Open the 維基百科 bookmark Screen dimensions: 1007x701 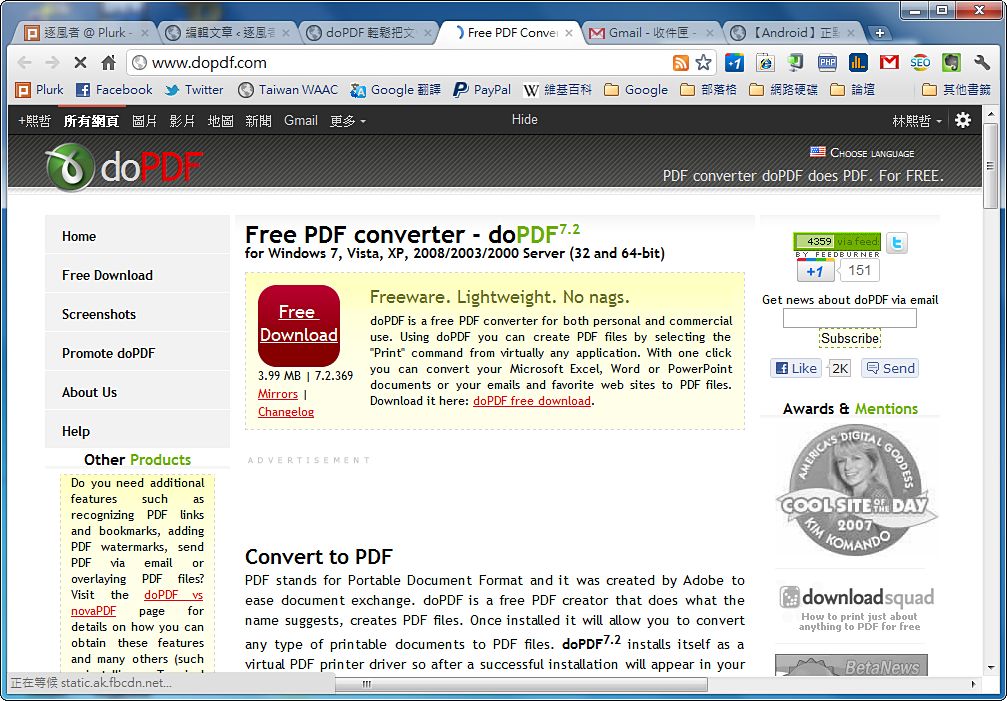tap(557, 90)
